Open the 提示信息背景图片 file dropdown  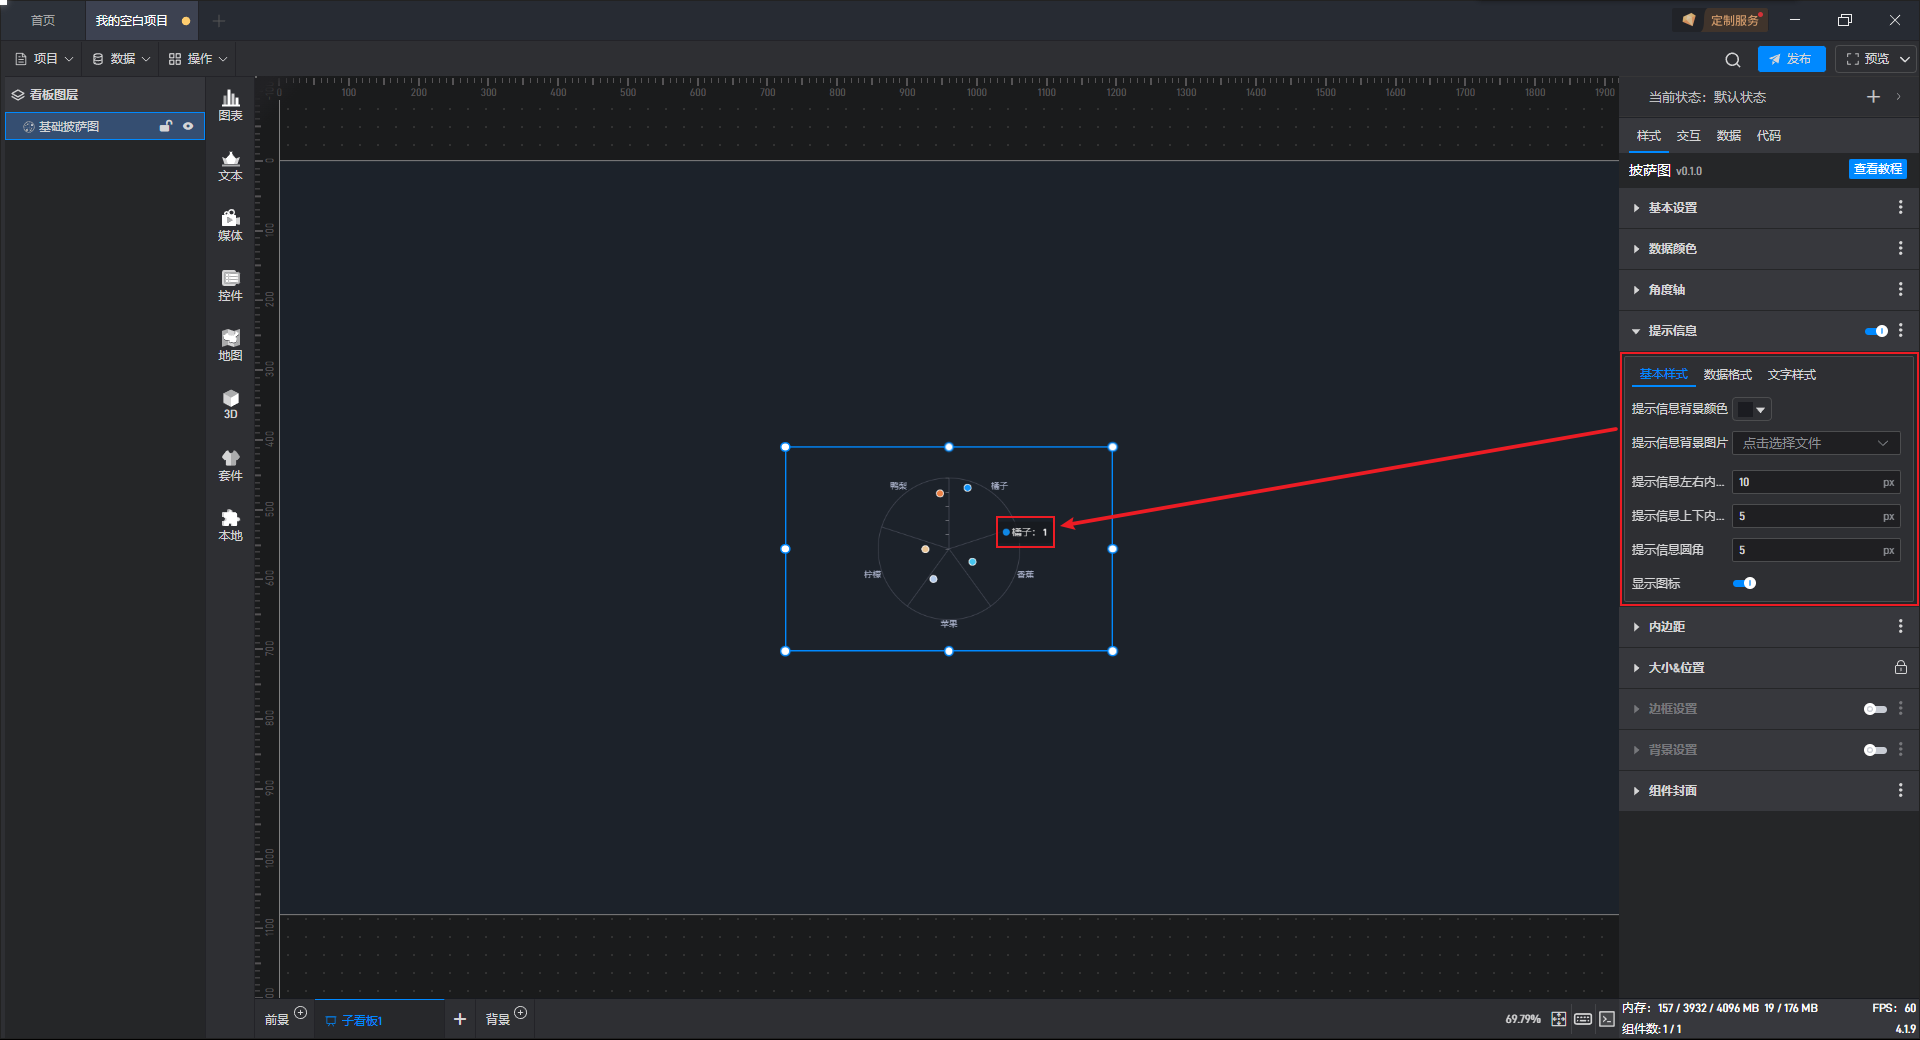[1816, 443]
